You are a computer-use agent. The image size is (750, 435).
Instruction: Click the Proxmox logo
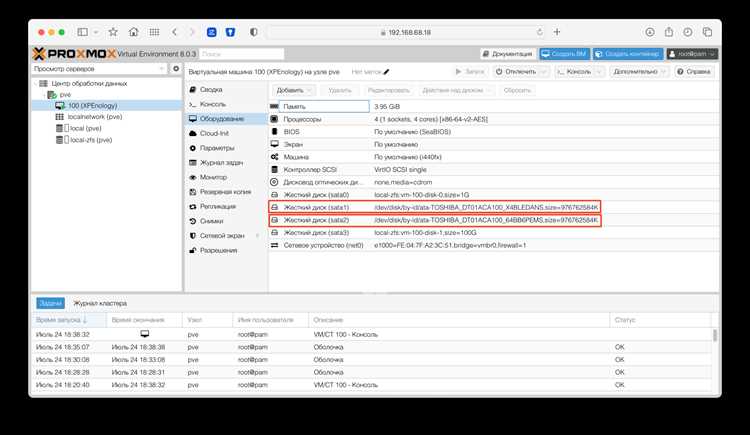point(74,54)
